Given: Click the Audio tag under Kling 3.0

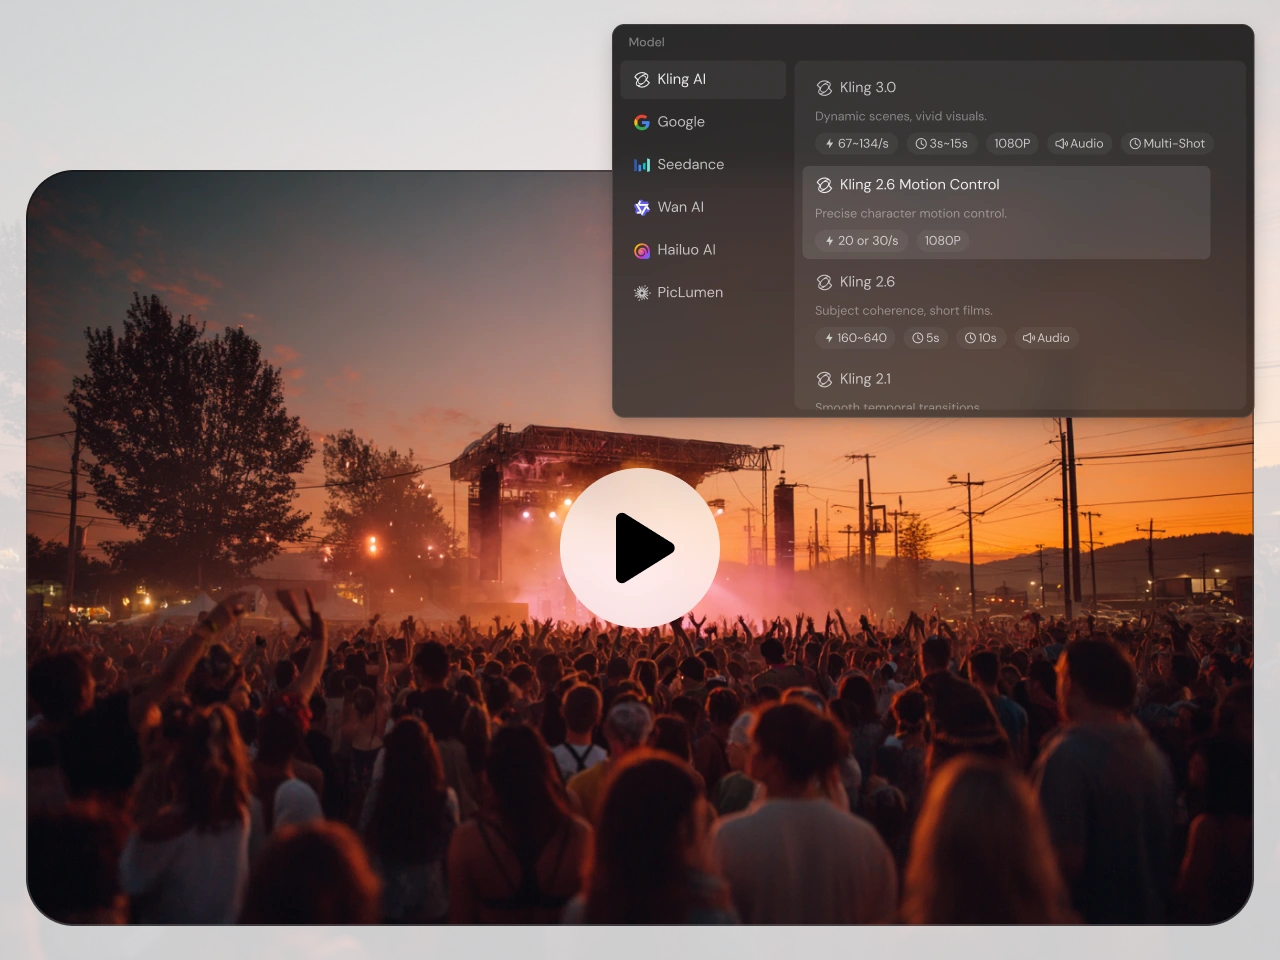Looking at the screenshot, I should [x=1079, y=144].
